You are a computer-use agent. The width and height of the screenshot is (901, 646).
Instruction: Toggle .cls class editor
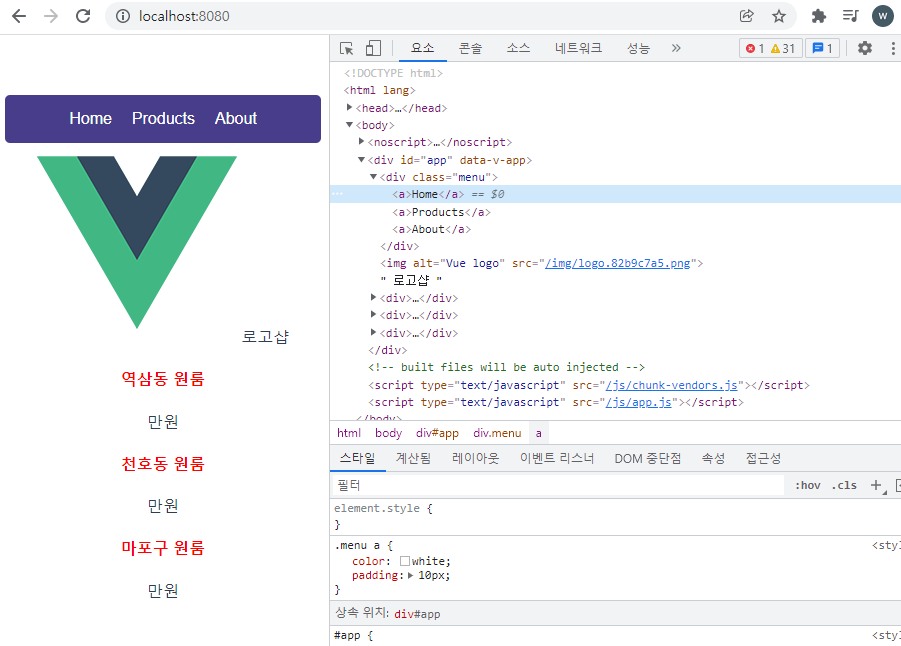pyautogui.click(x=844, y=486)
